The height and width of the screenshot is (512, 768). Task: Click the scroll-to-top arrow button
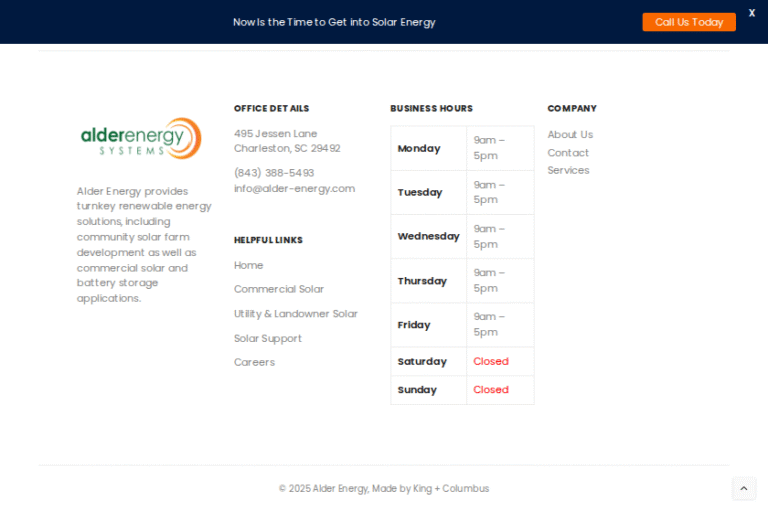pyautogui.click(x=743, y=489)
